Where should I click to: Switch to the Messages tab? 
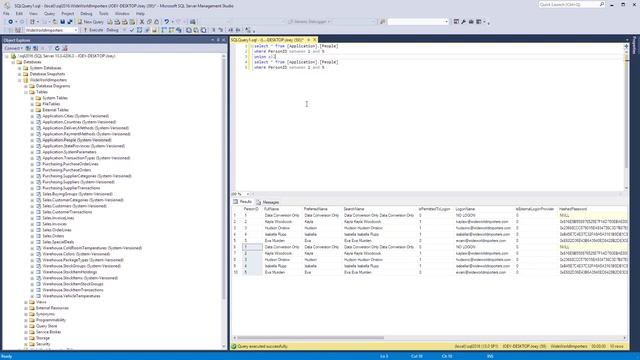point(268,202)
